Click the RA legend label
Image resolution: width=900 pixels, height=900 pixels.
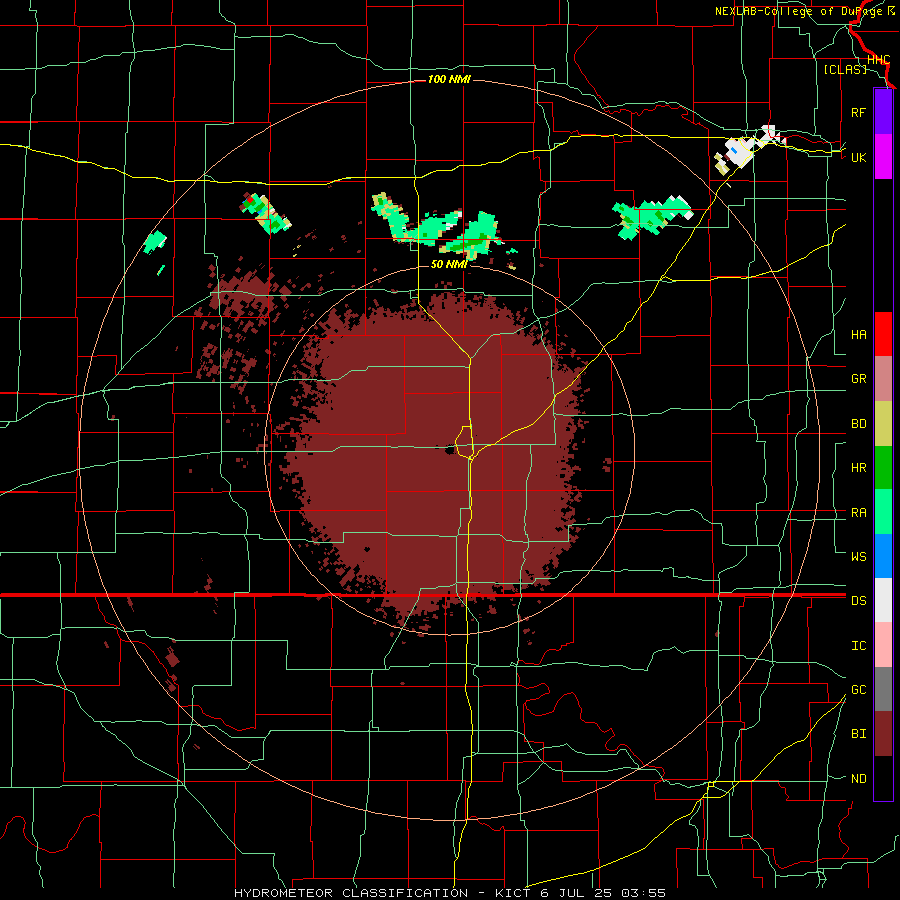click(858, 513)
